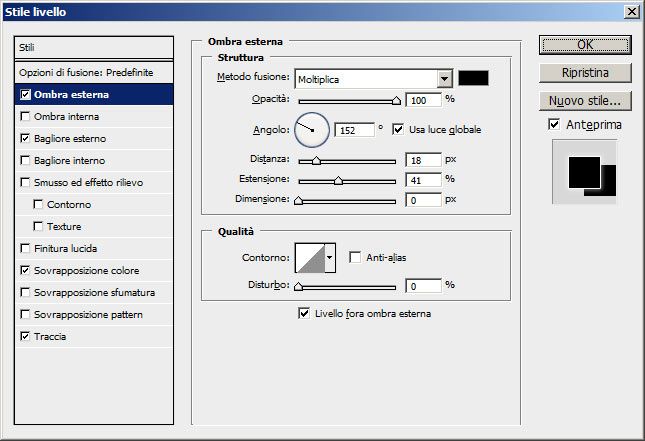Open the black shadow color swatch
Viewport: 645px width, 441px height.
click(x=473, y=78)
